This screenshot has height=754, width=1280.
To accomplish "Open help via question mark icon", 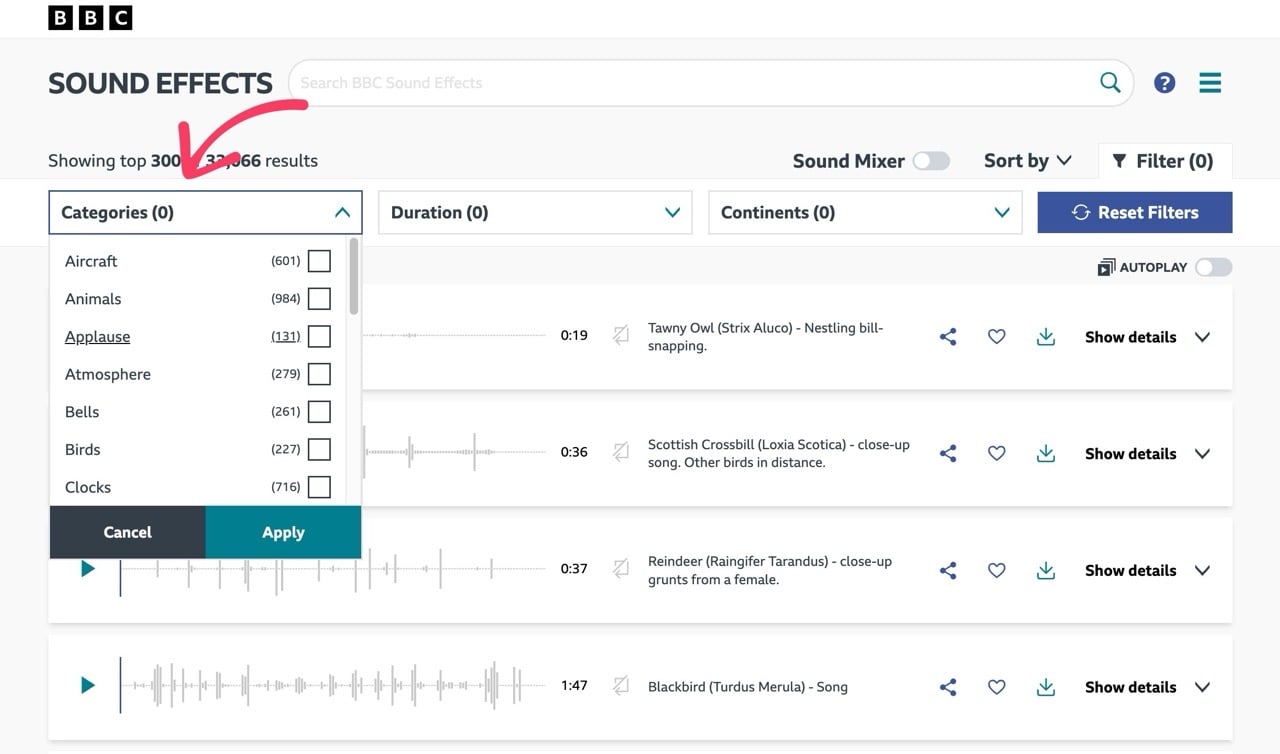I will pos(1164,83).
